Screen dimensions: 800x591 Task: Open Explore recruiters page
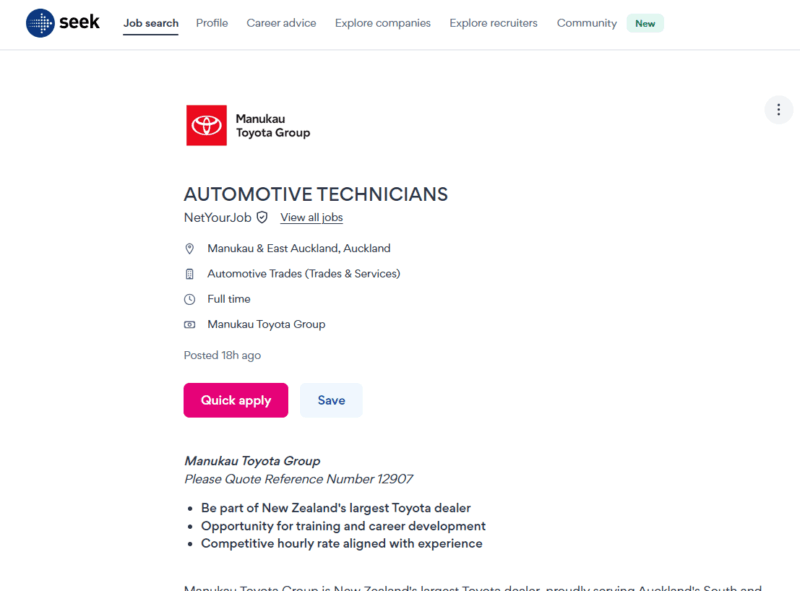(x=493, y=23)
